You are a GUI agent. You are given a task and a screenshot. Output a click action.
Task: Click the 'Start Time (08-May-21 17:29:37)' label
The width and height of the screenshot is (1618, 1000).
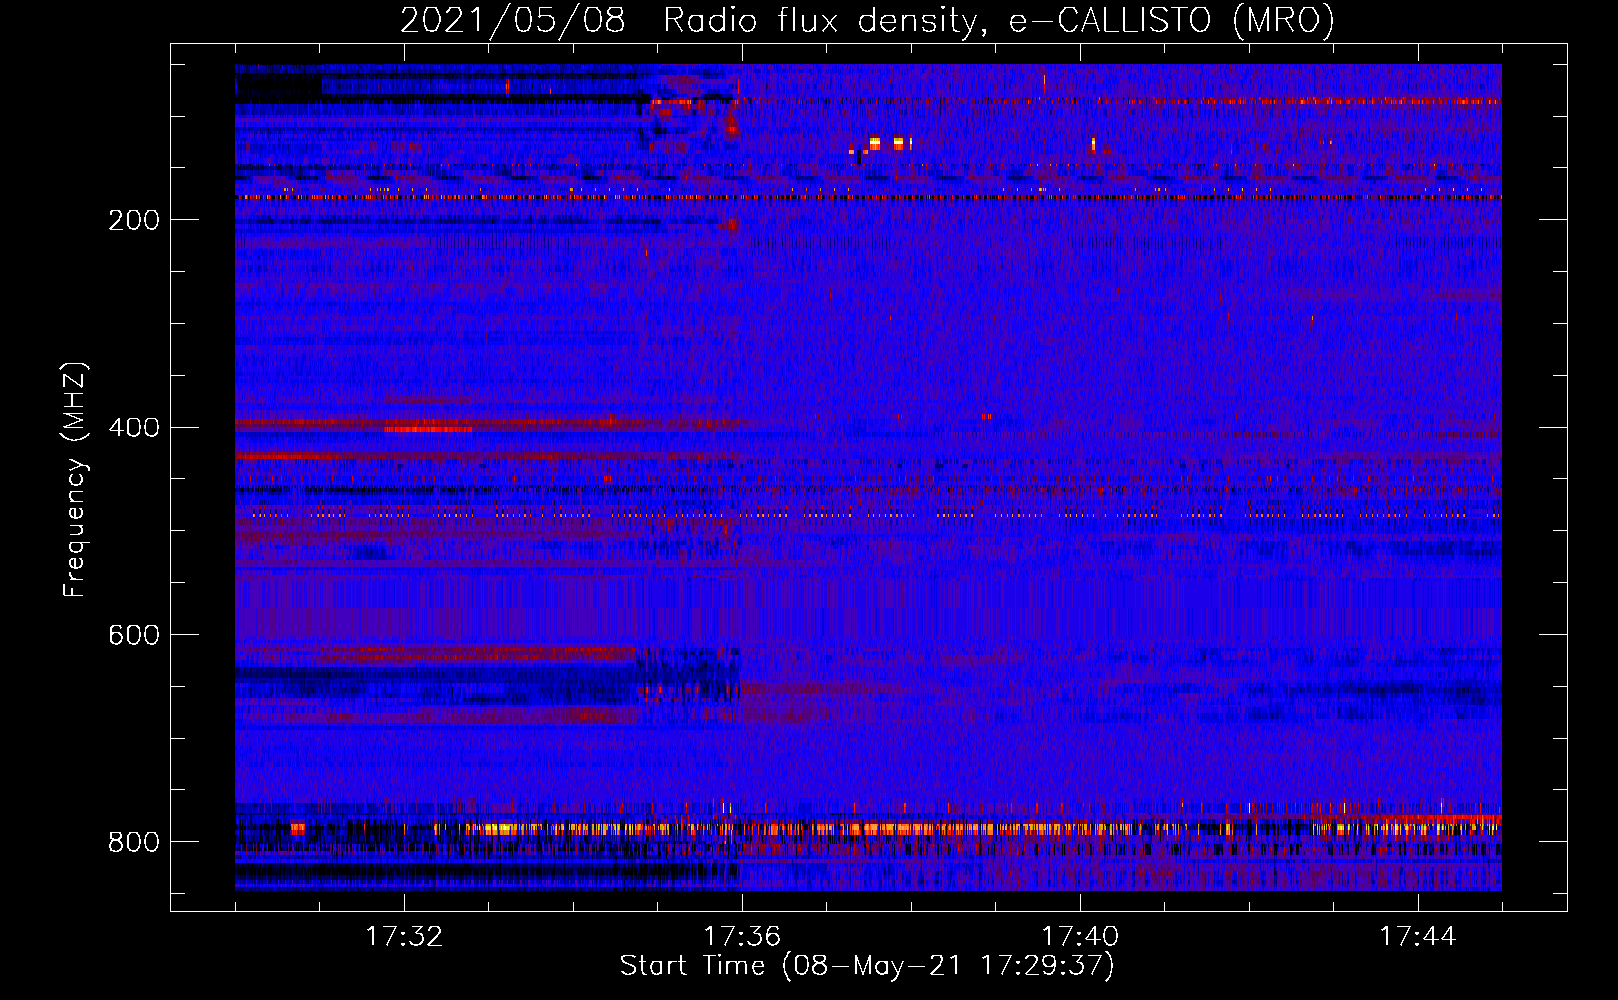867,966
